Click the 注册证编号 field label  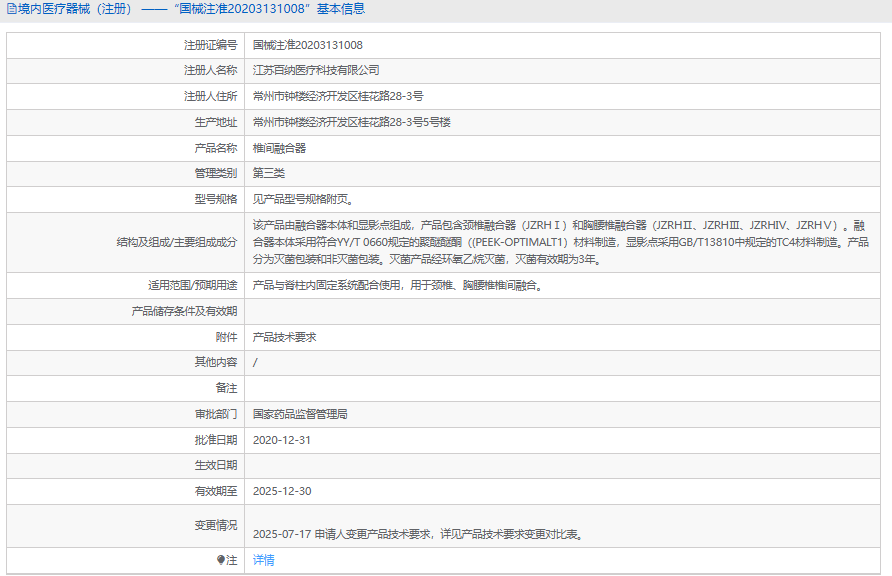(210, 45)
